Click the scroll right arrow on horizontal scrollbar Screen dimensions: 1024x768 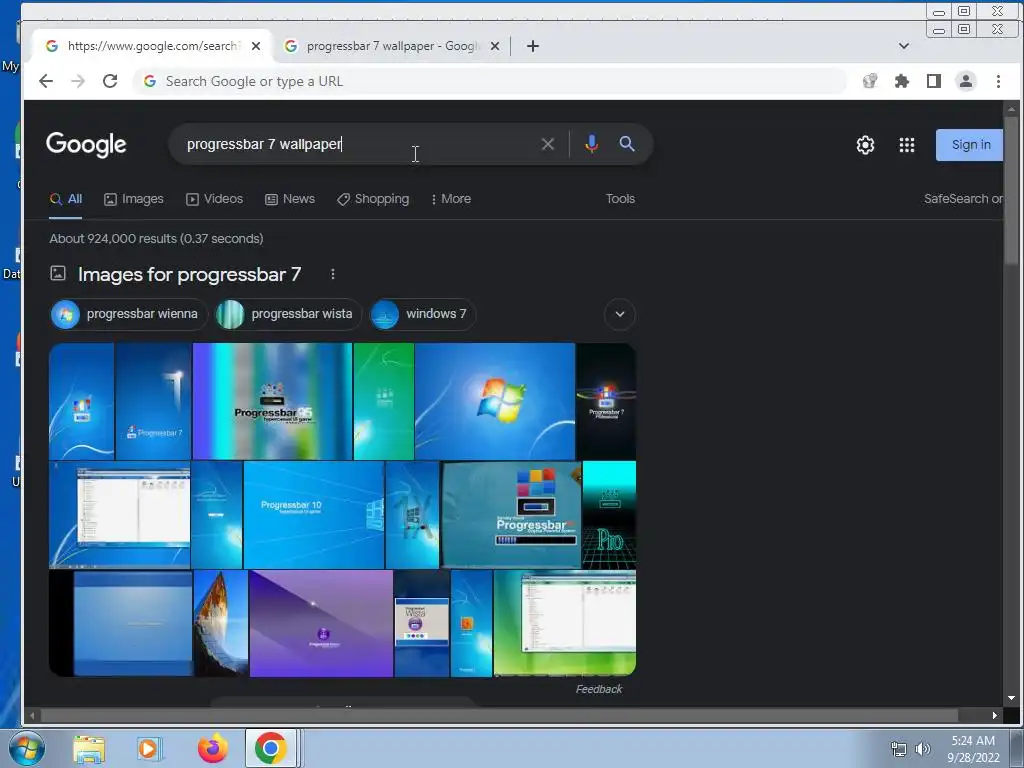[994, 715]
